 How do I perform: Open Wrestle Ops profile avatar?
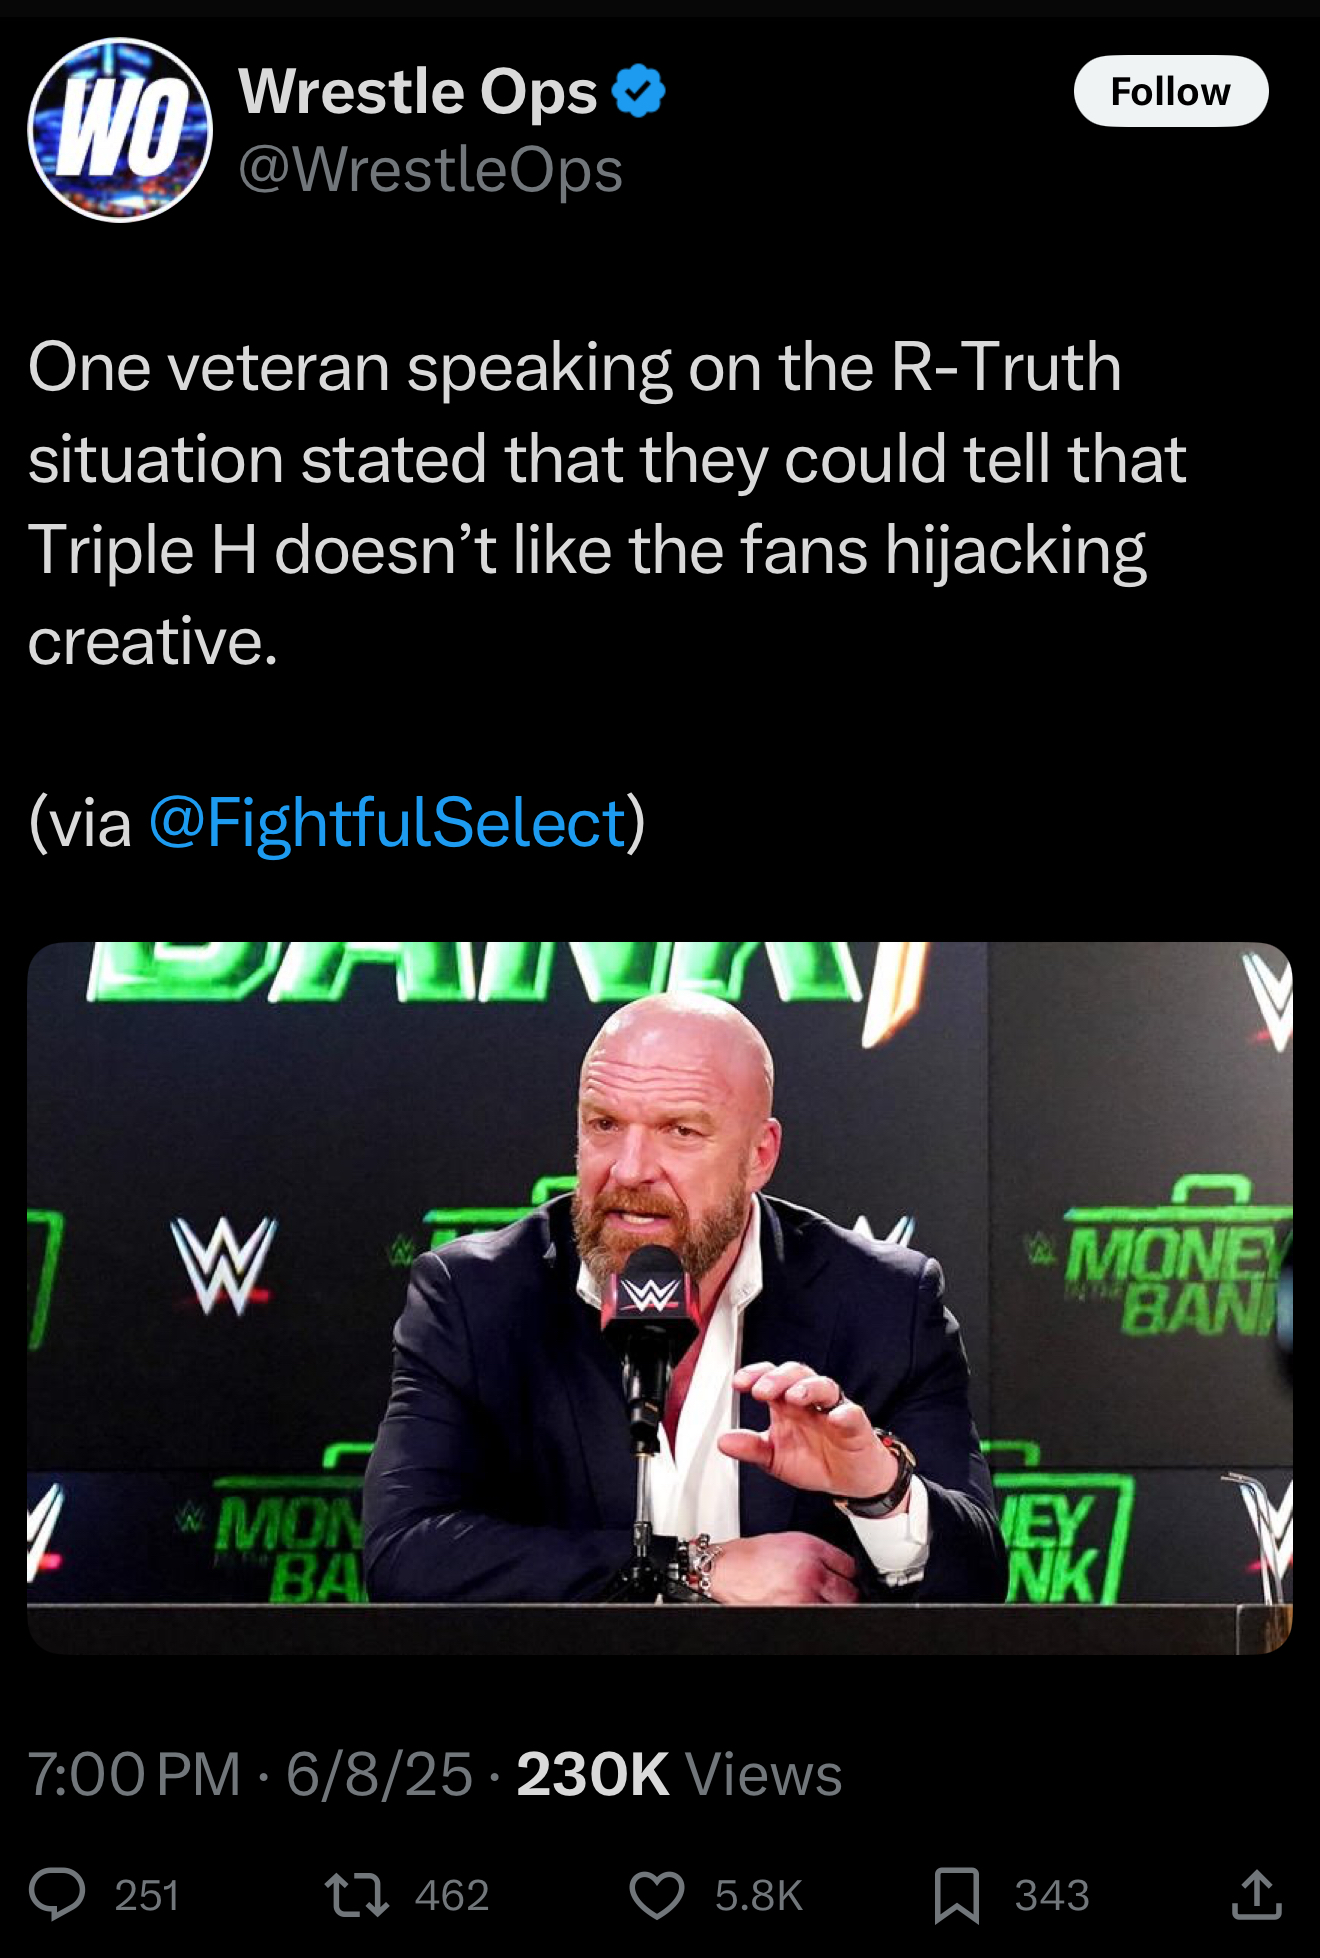120,130
